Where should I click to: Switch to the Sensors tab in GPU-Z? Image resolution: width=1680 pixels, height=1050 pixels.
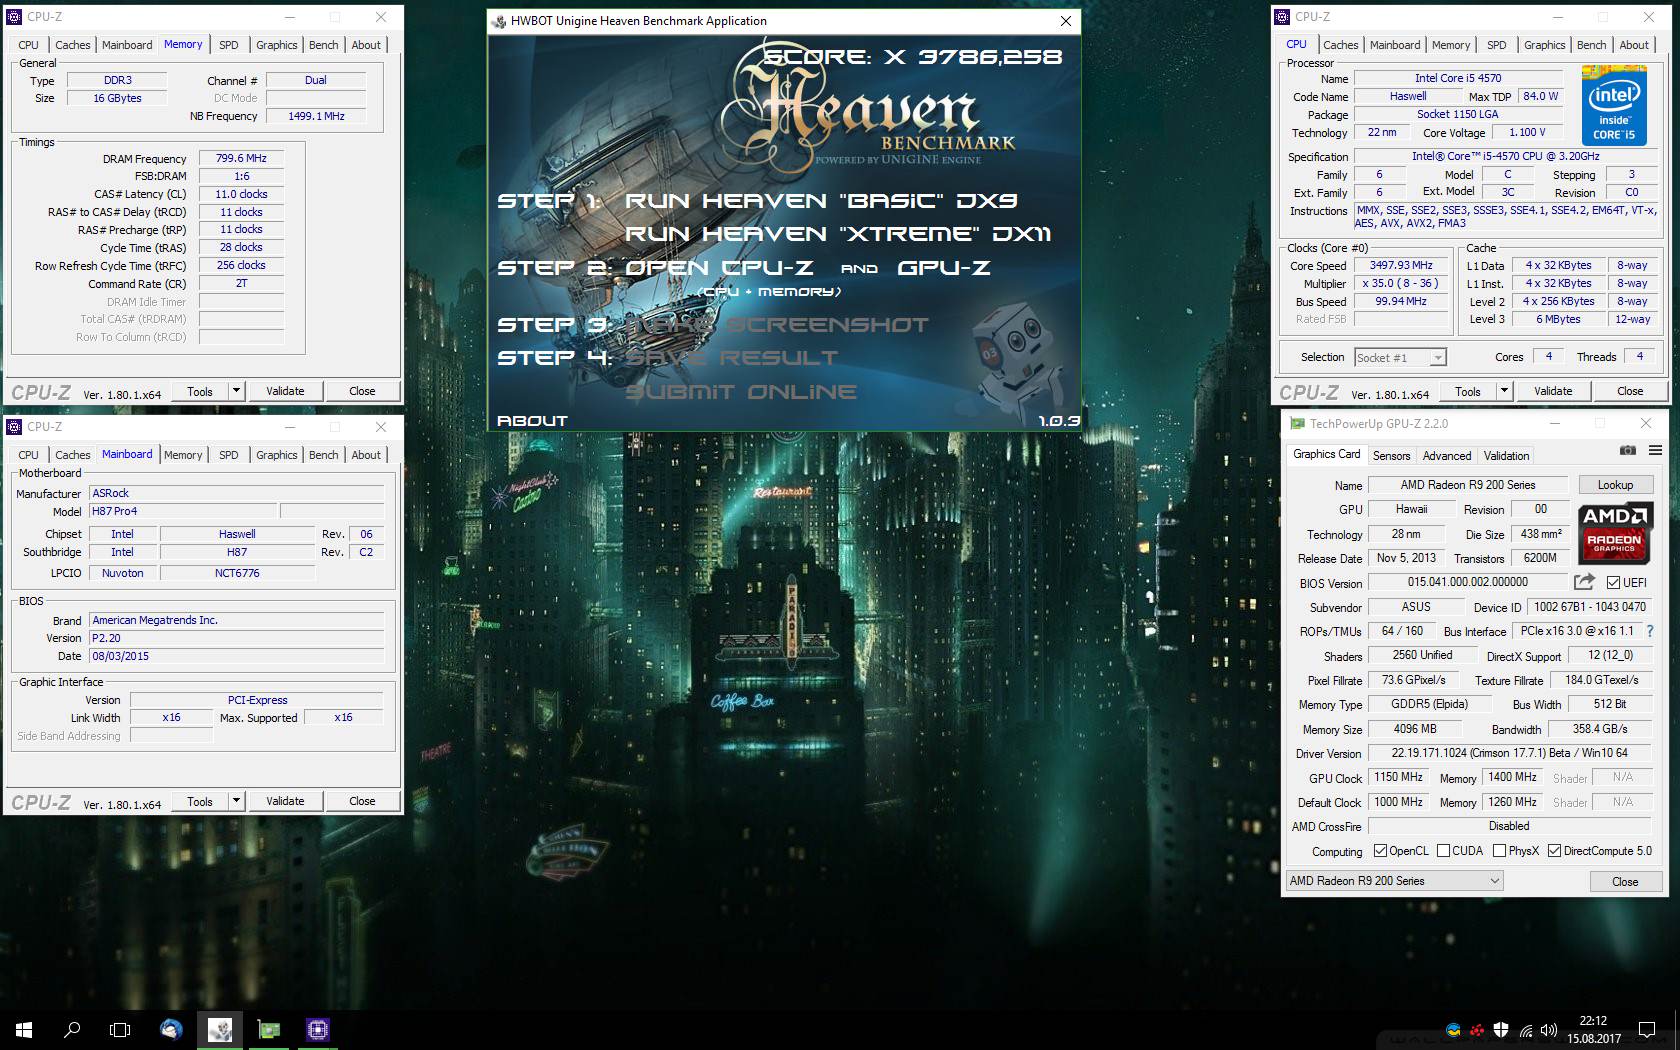click(x=1391, y=456)
